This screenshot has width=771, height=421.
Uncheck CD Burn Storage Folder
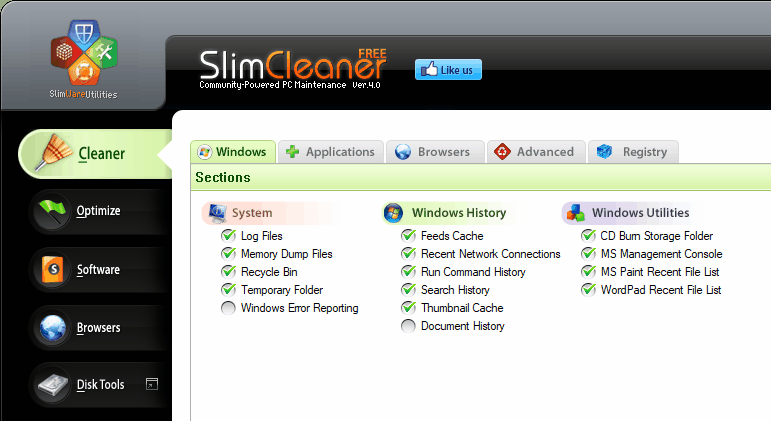click(x=589, y=236)
